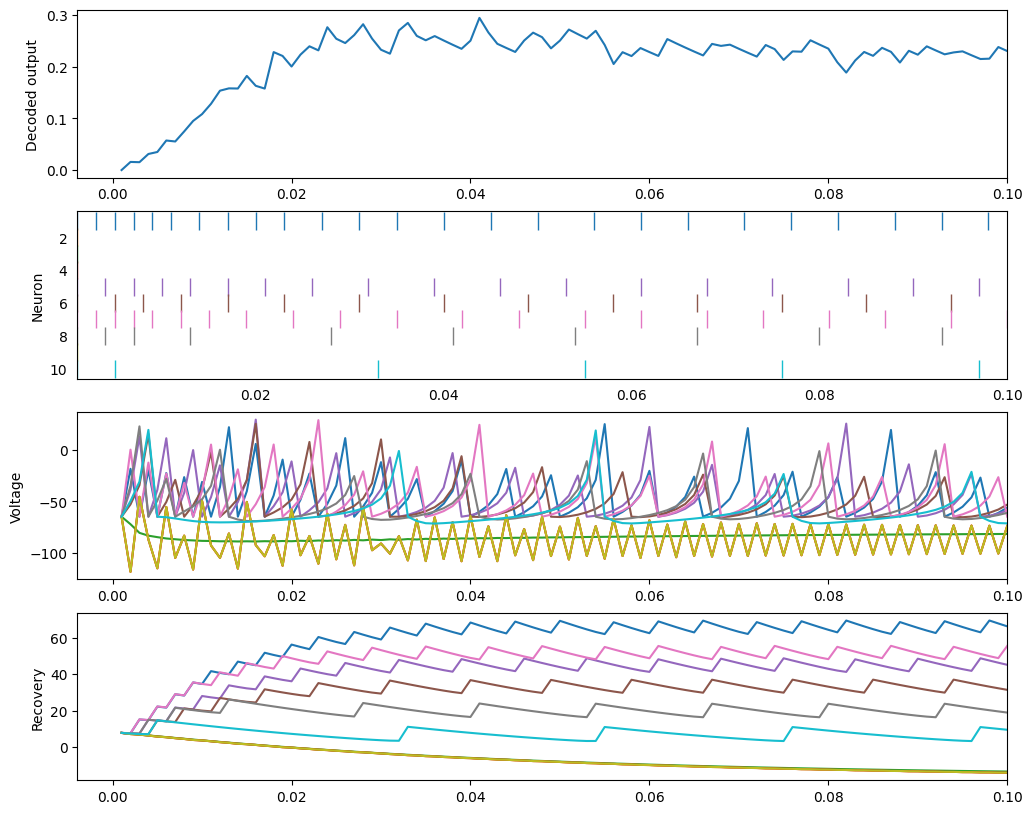Click x-tick 0.04 under the Decoded output plot
The image size is (1032, 814).
pyautogui.click(x=471, y=194)
